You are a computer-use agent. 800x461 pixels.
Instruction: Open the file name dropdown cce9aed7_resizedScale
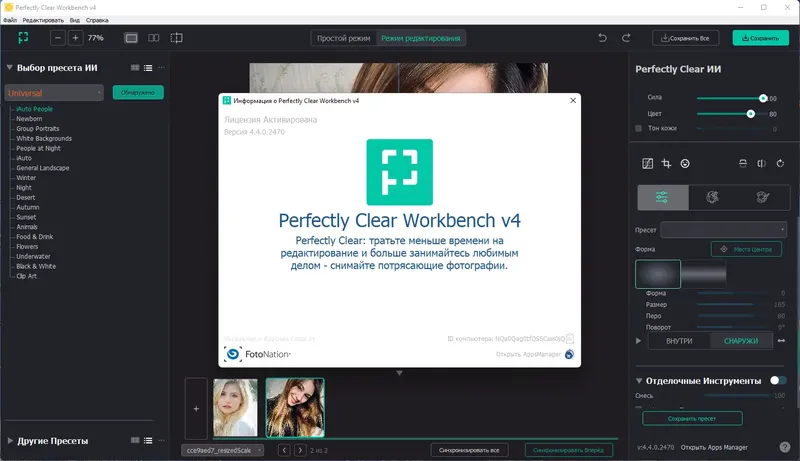click(x=223, y=450)
